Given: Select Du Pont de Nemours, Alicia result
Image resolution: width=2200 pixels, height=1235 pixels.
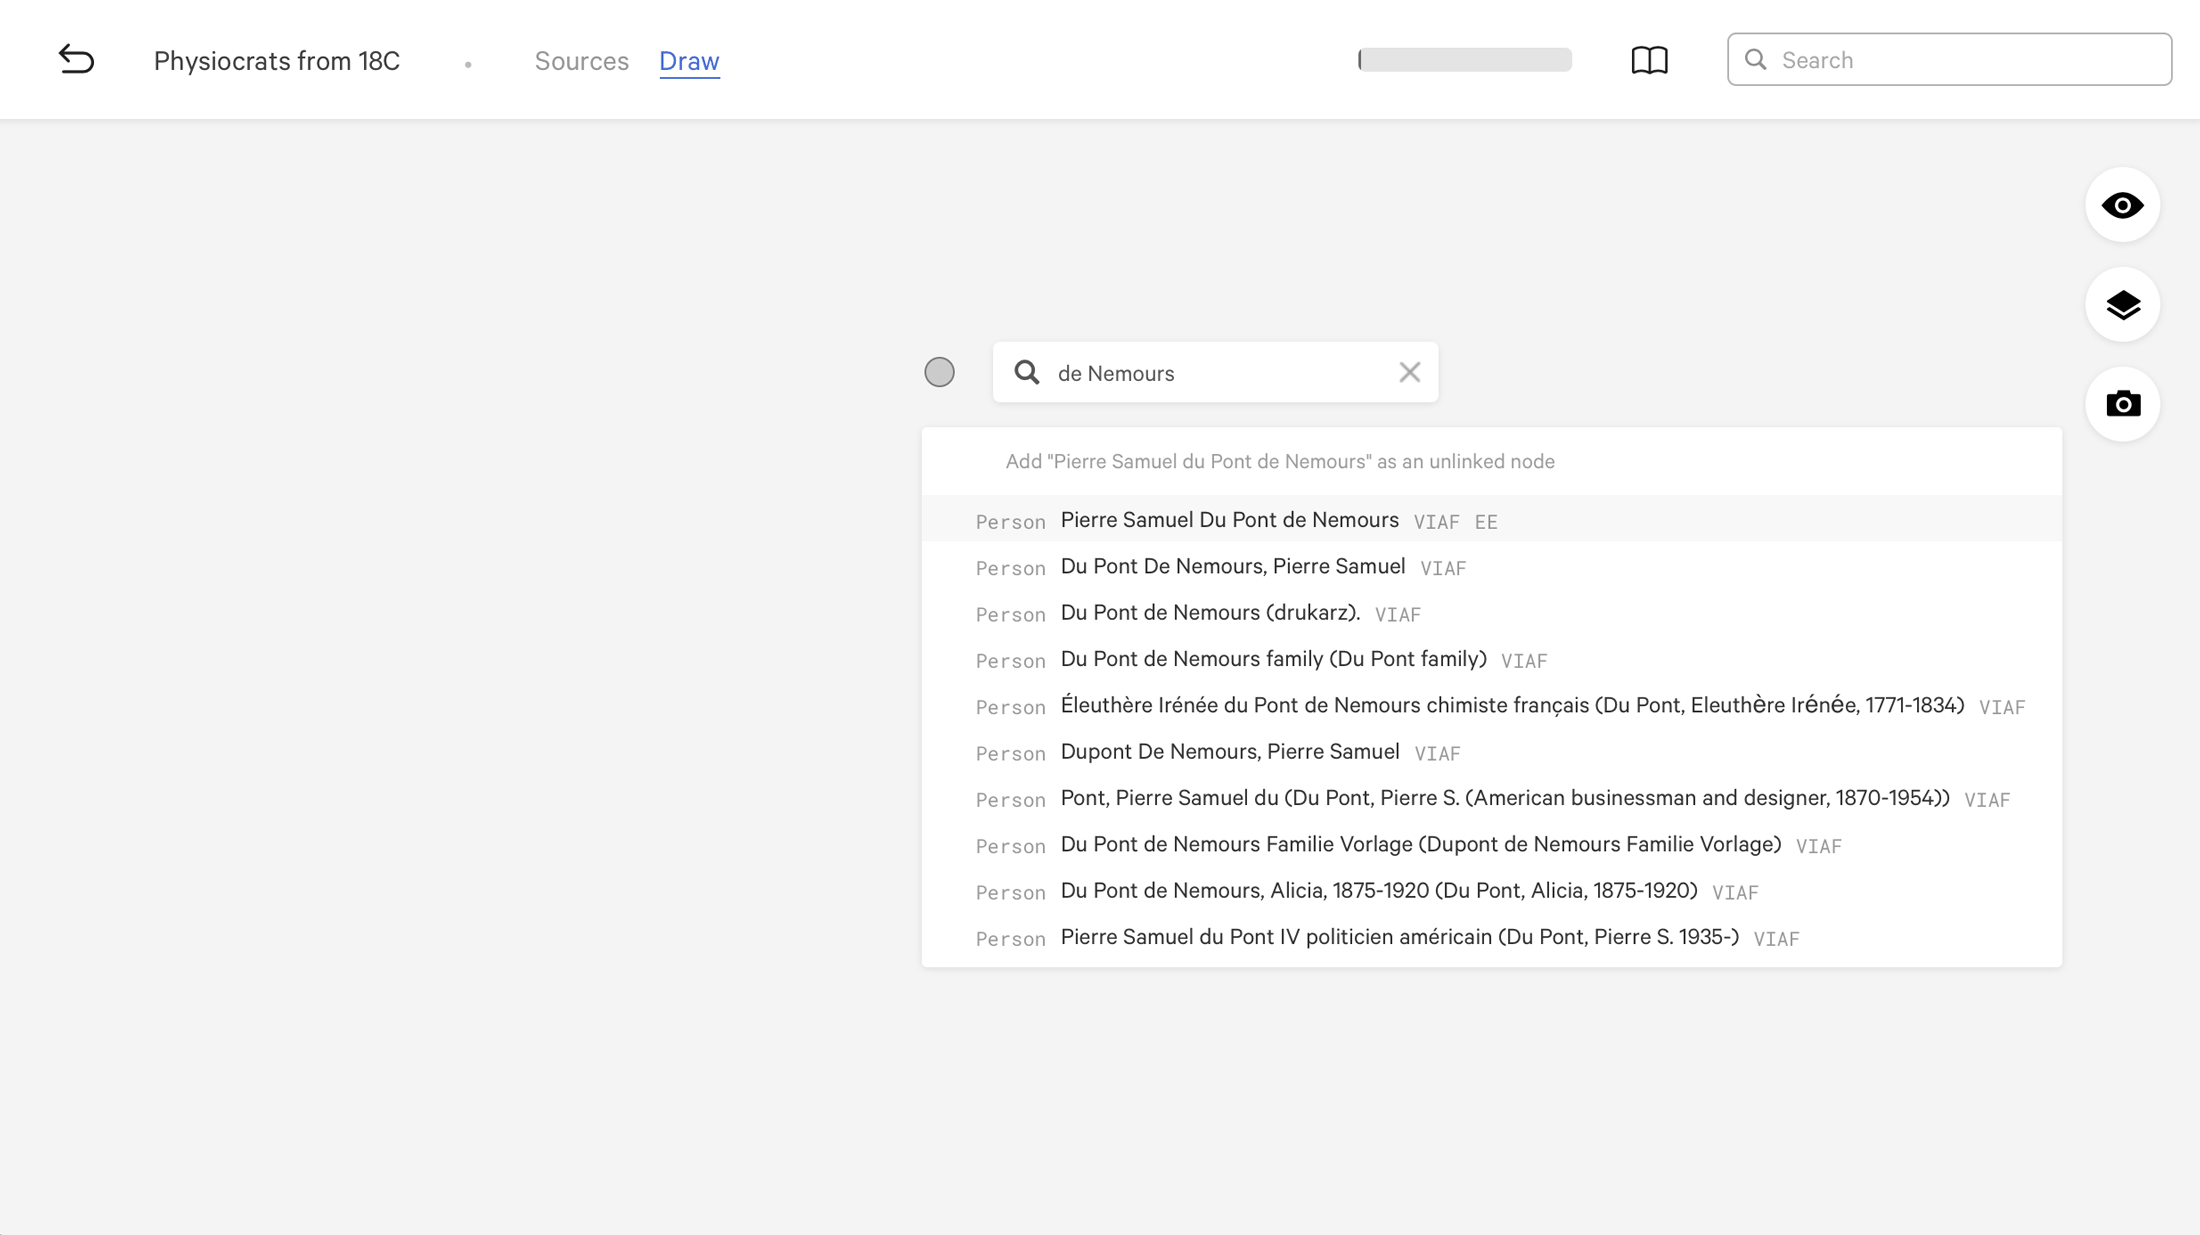Looking at the screenshot, I should click(1491, 891).
